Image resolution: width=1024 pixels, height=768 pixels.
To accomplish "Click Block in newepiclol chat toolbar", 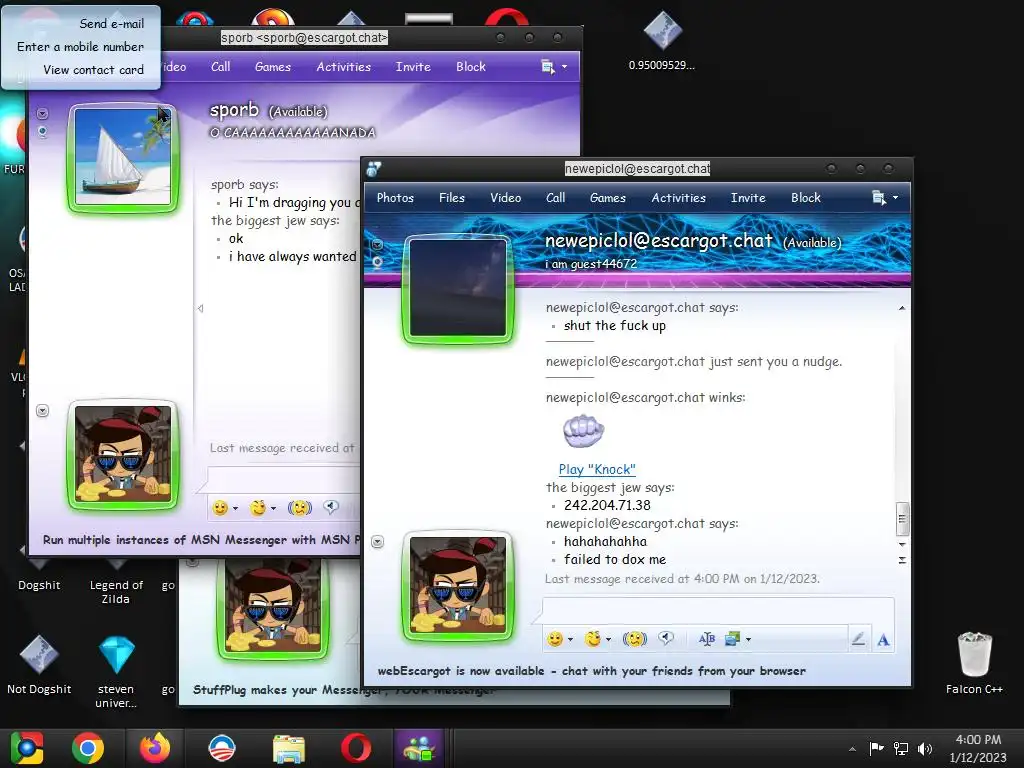I will point(805,198).
